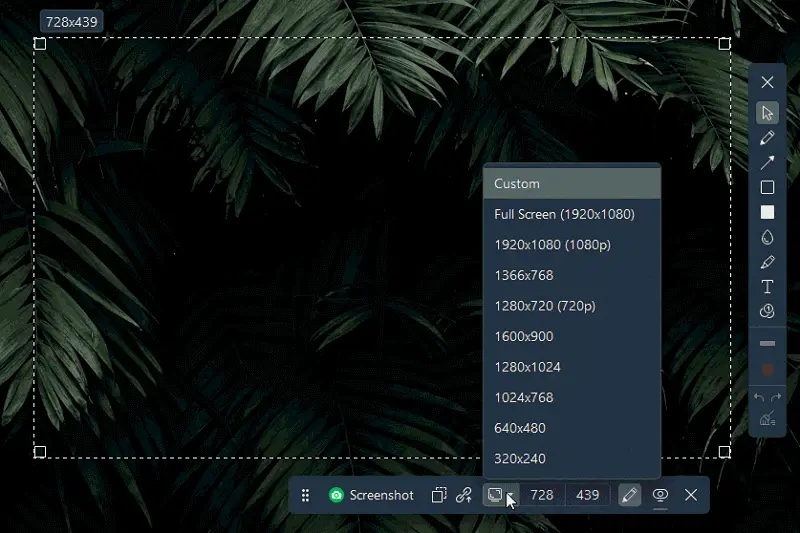Screen dimensions: 800x533
Task: Open the capture size preset dropdown
Action: pyautogui.click(x=501, y=495)
